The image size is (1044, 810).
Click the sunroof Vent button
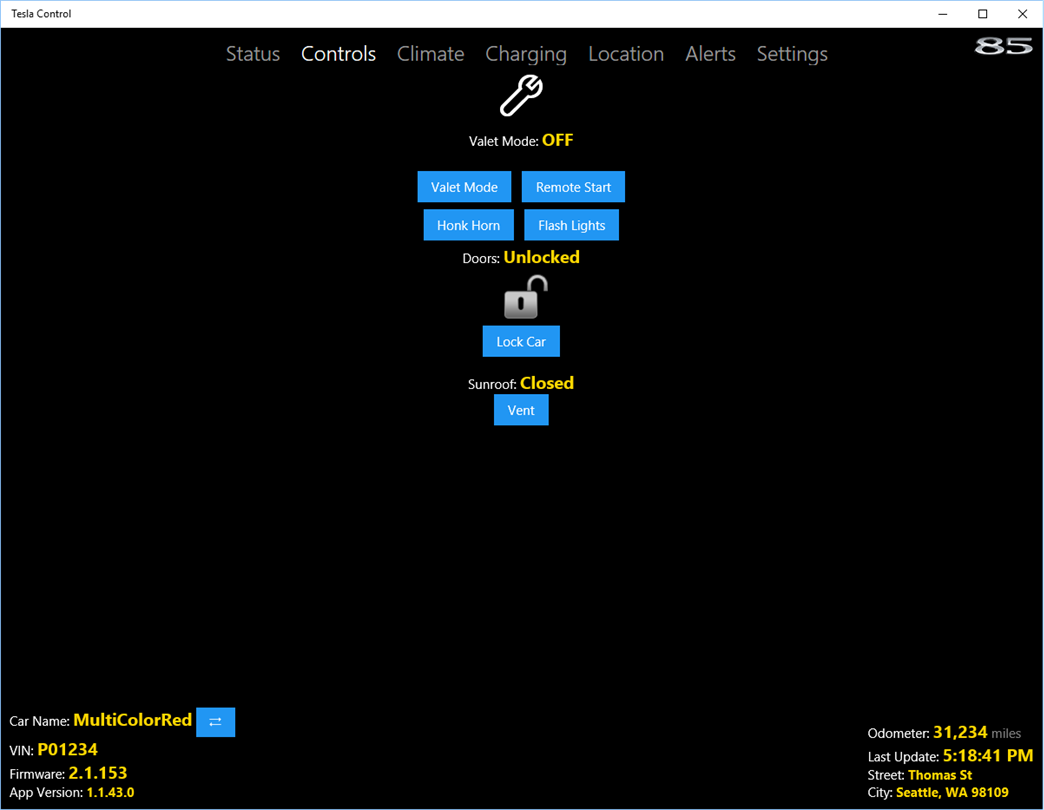pyautogui.click(x=521, y=410)
